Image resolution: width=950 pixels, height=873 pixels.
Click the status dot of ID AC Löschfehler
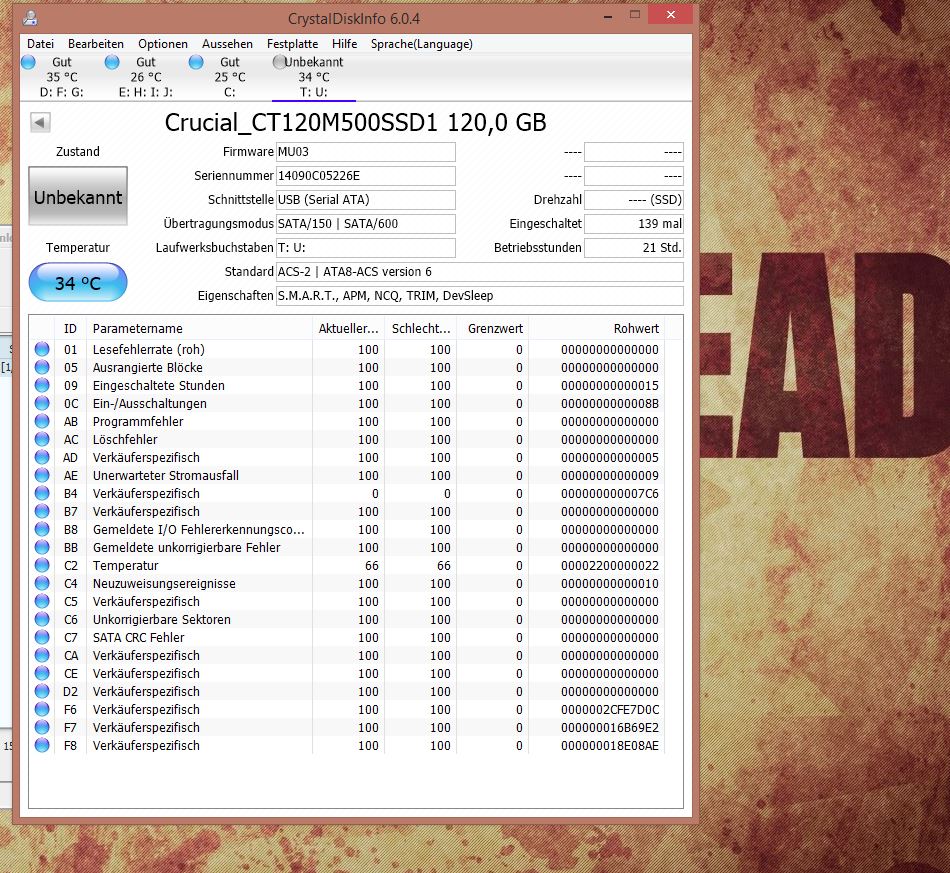[42, 439]
